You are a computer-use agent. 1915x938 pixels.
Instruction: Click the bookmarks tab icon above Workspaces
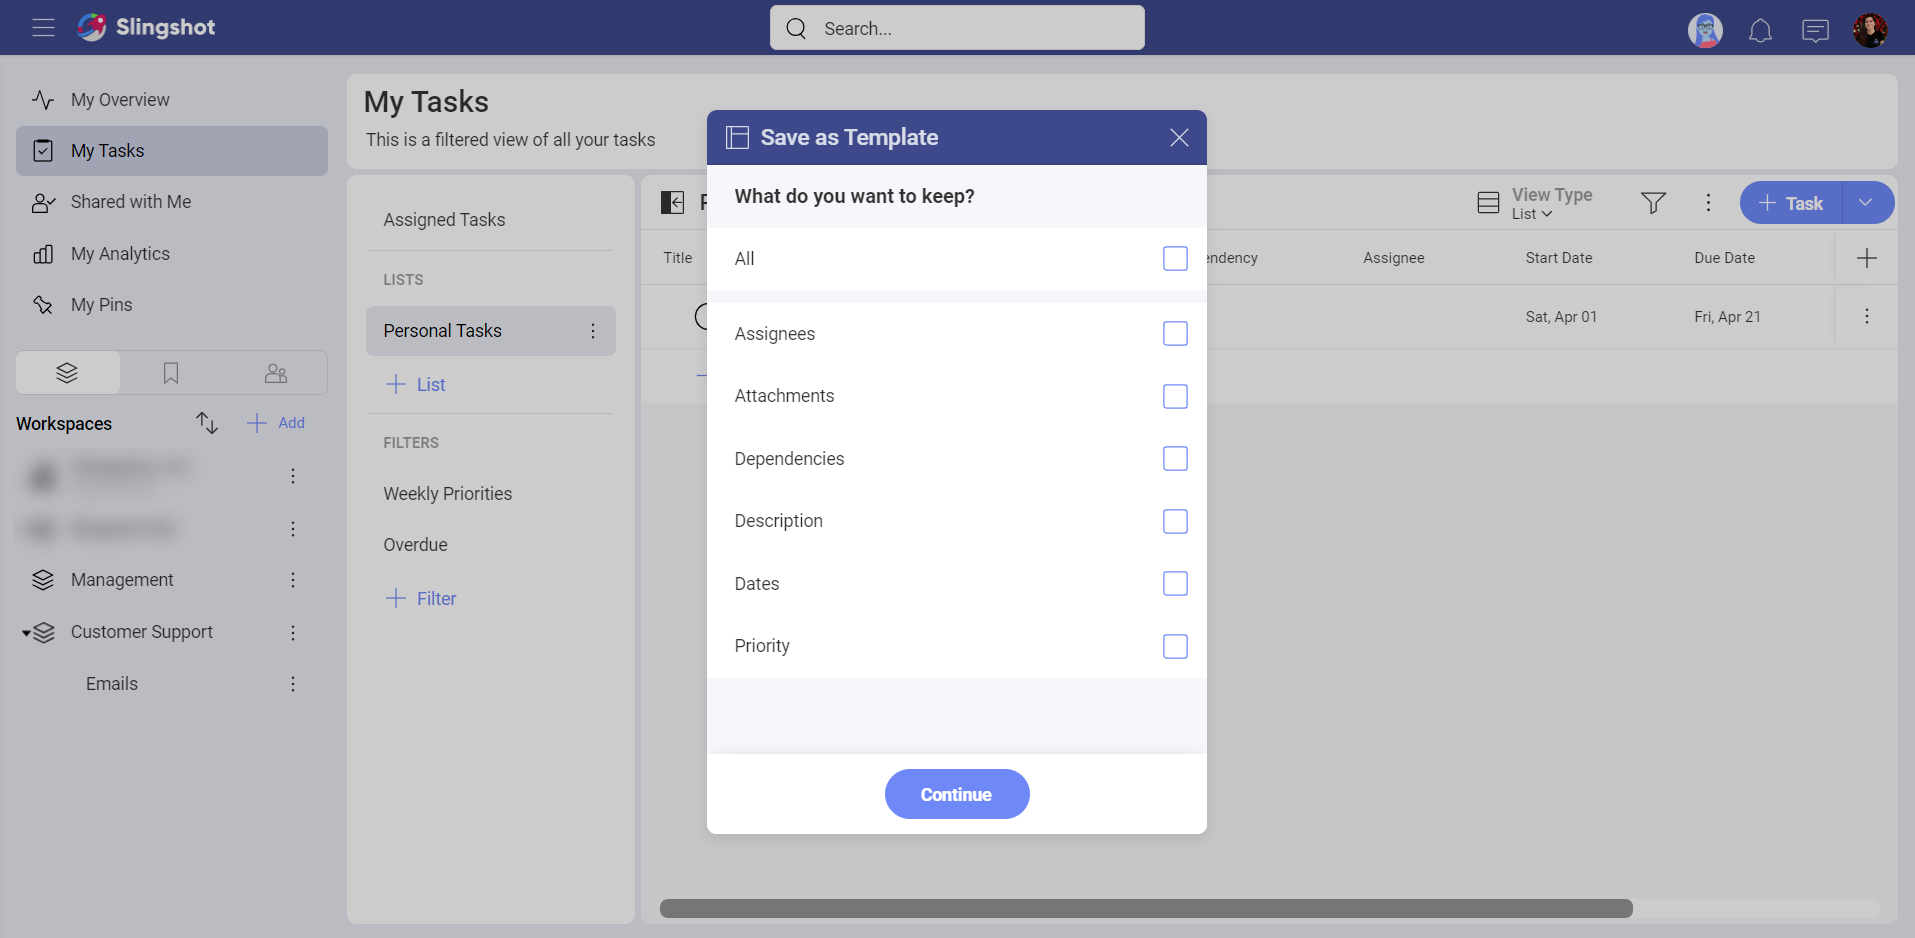point(170,372)
